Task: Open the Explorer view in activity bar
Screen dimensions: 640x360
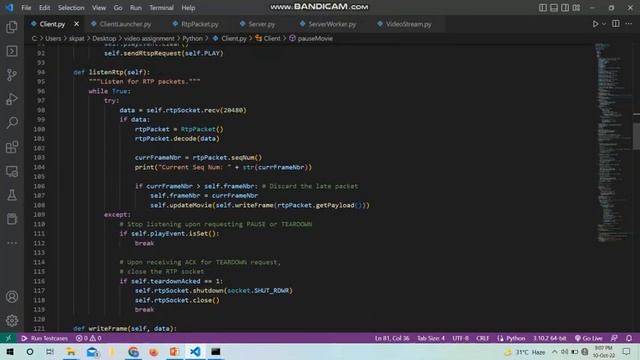Action: click(12, 27)
